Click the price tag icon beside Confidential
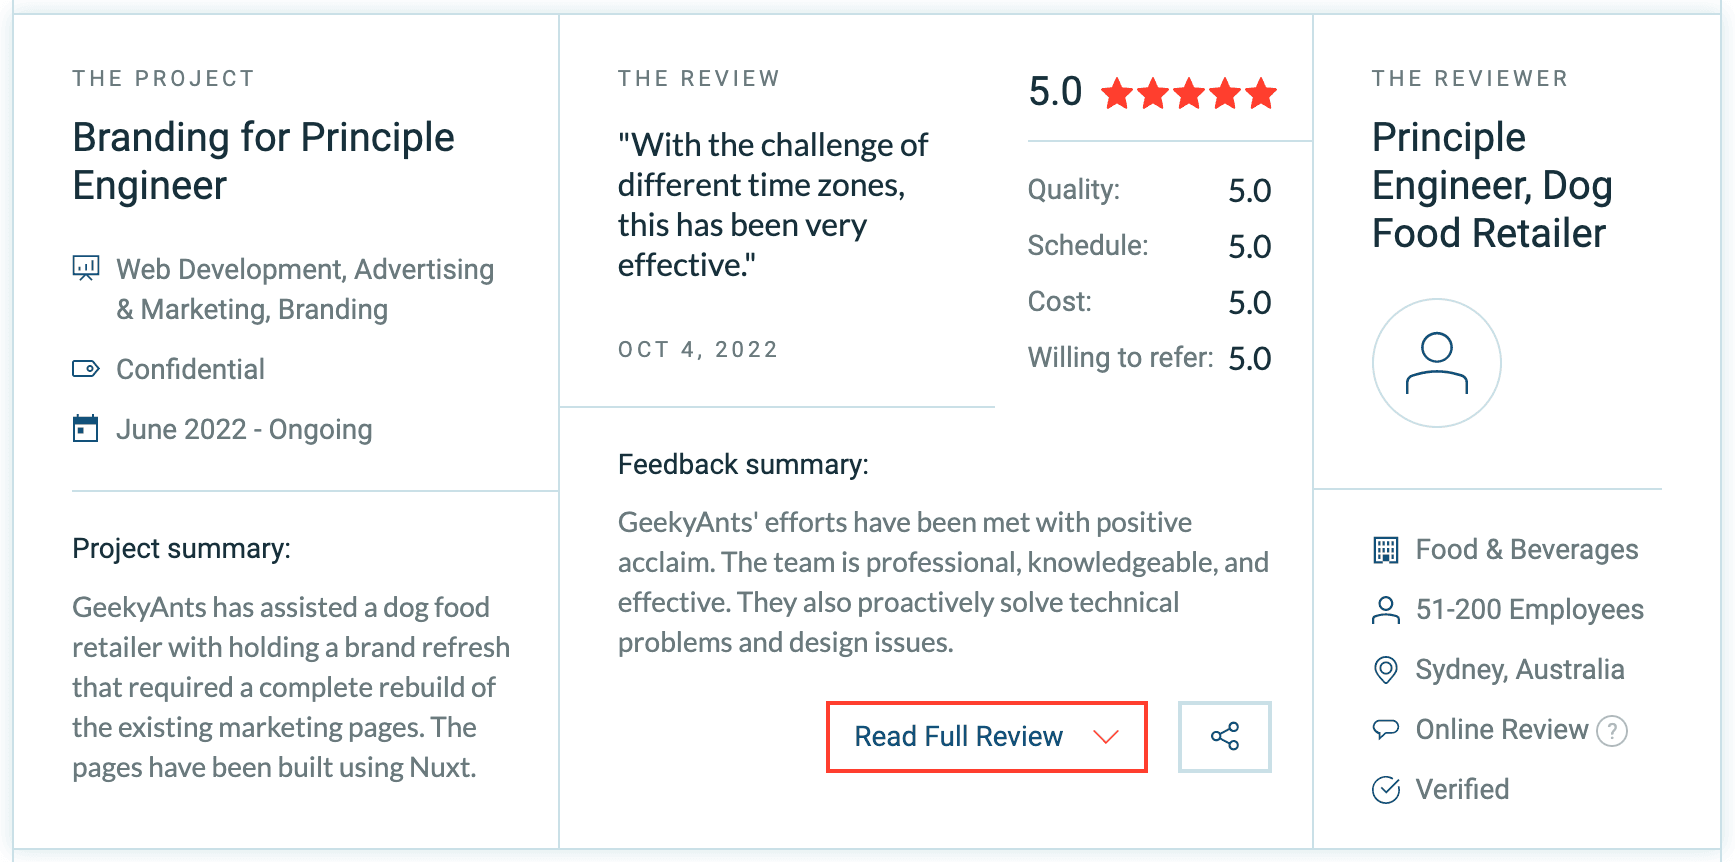The image size is (1735, 862). pyautogui.click(x=86, y=369)
